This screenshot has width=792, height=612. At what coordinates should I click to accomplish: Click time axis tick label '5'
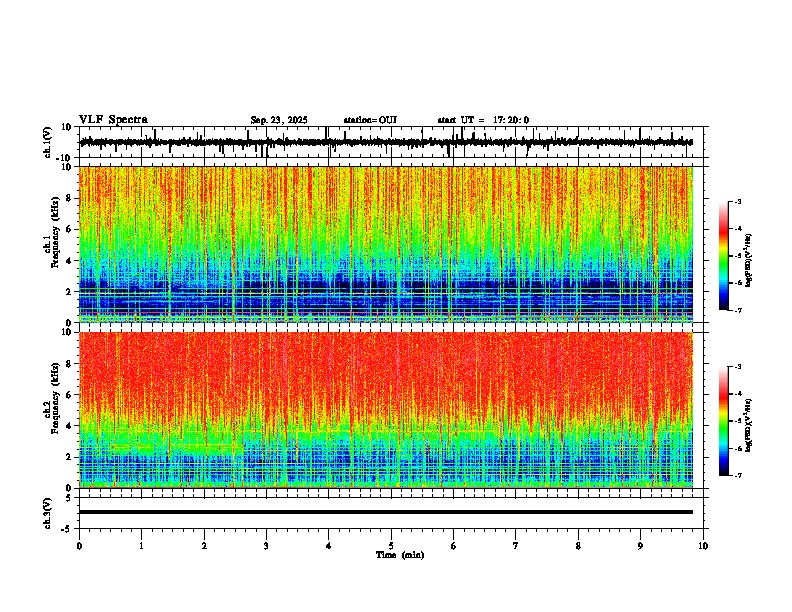pyautogui.click(x=391, y=546)
